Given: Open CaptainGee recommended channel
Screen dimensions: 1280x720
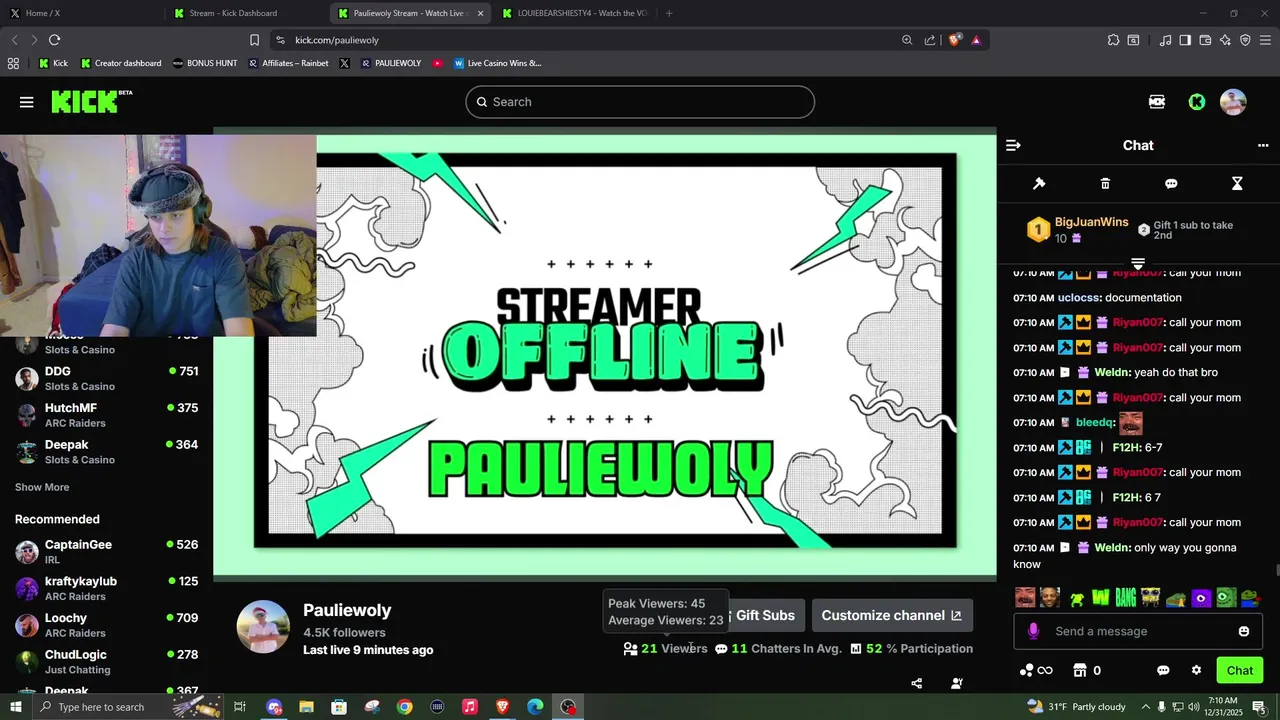Looking at the screenshot, I should coord(106,552).
